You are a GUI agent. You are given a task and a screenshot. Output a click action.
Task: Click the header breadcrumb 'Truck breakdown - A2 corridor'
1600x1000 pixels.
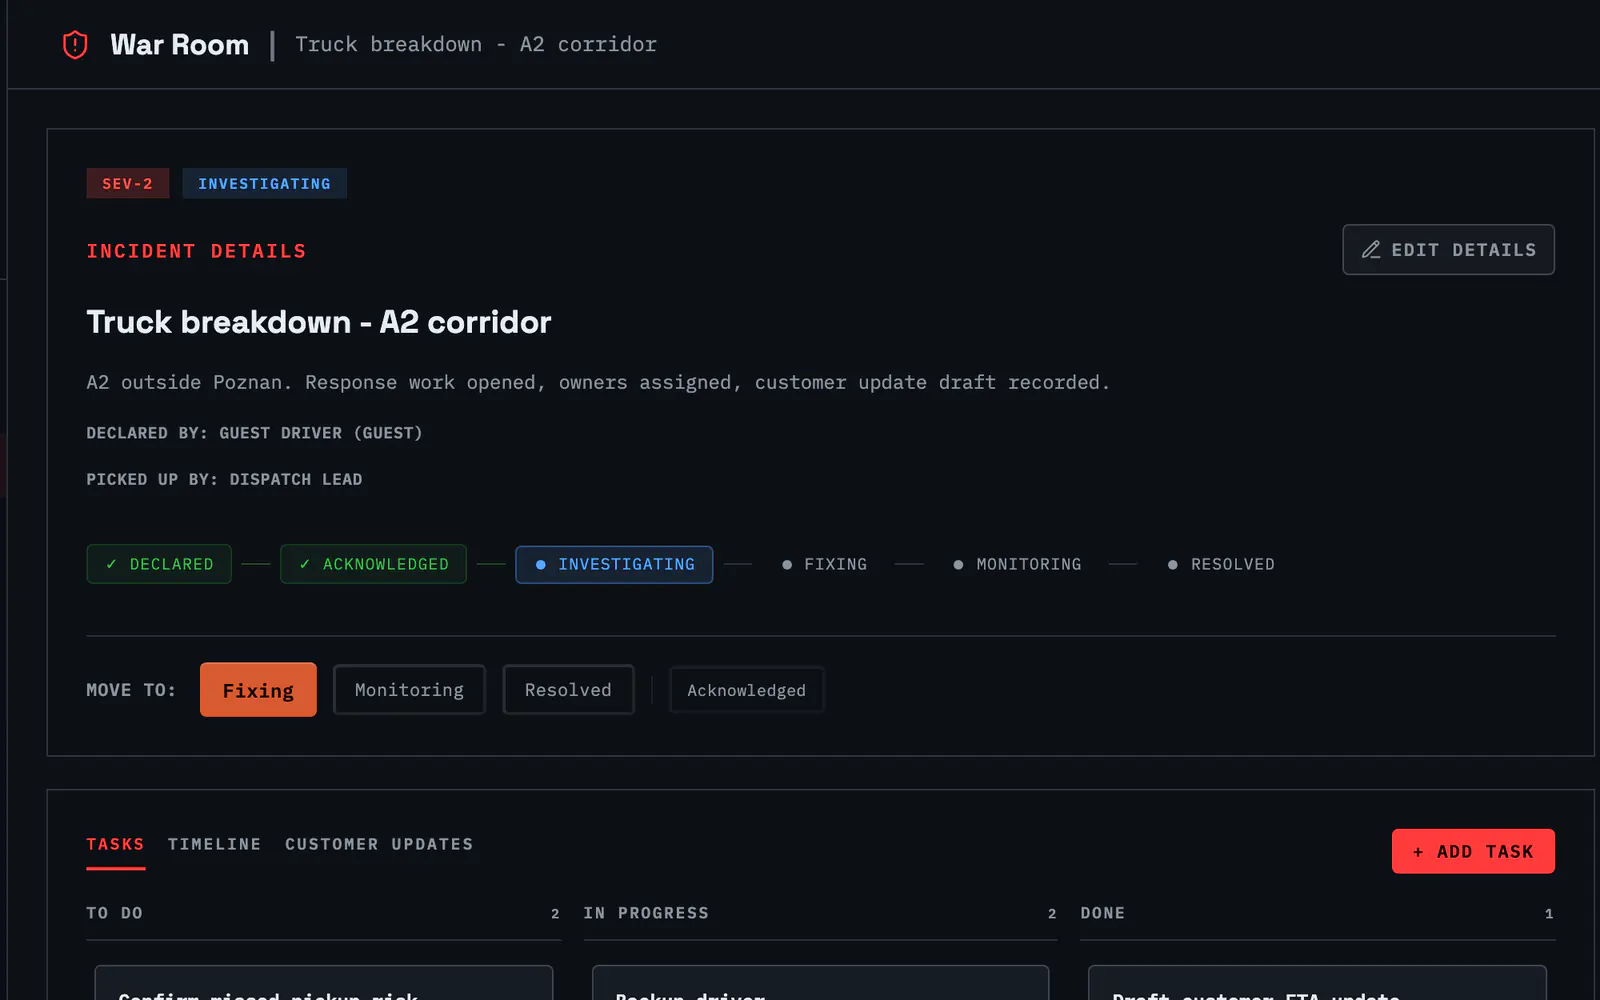point(476,44)
